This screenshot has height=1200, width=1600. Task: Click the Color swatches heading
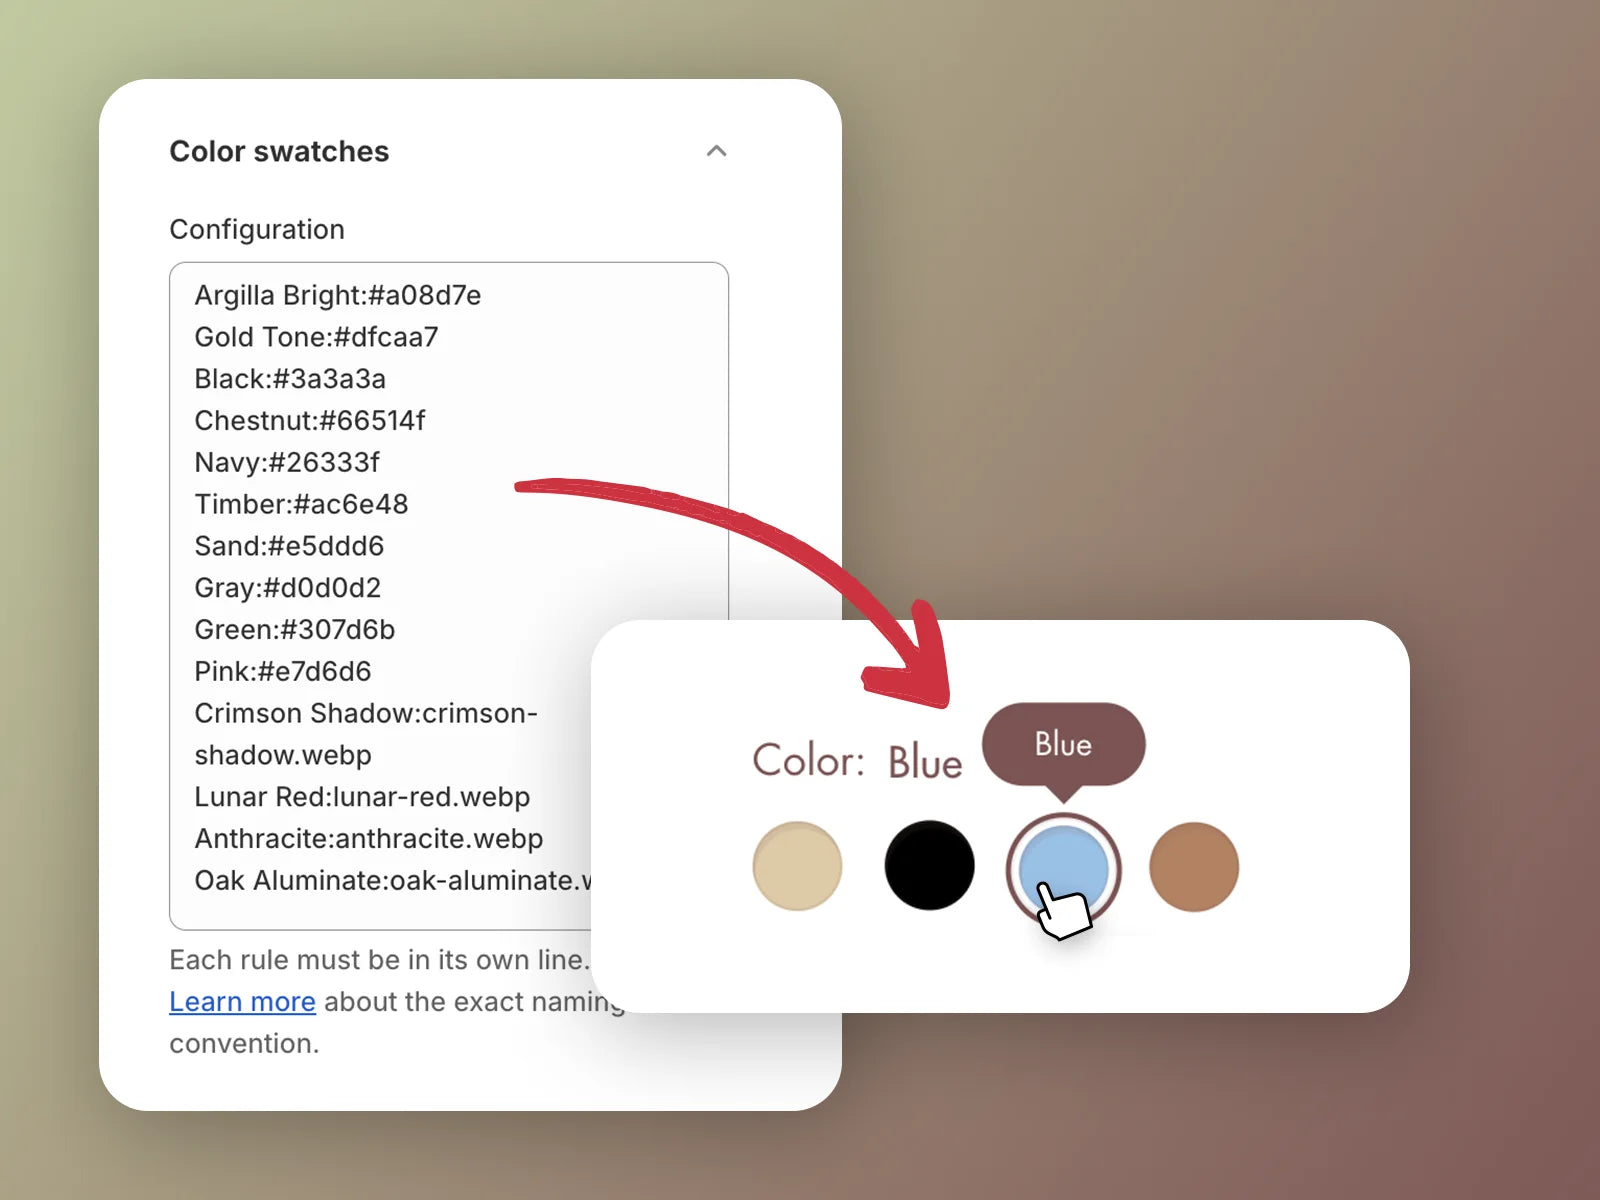(279, 151)
